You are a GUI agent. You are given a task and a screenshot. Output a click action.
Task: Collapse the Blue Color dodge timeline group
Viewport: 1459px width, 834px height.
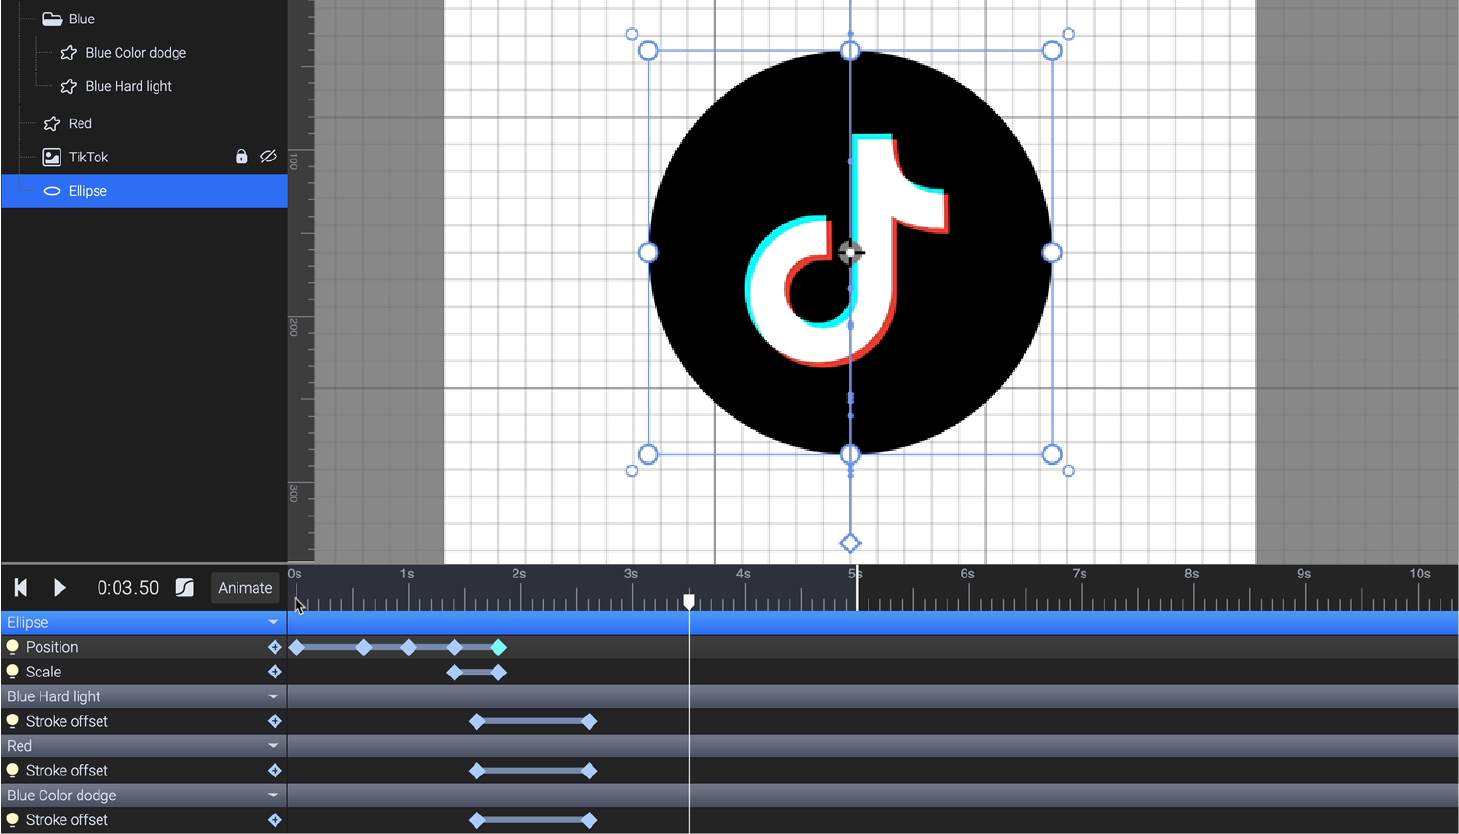coord(273,796)
